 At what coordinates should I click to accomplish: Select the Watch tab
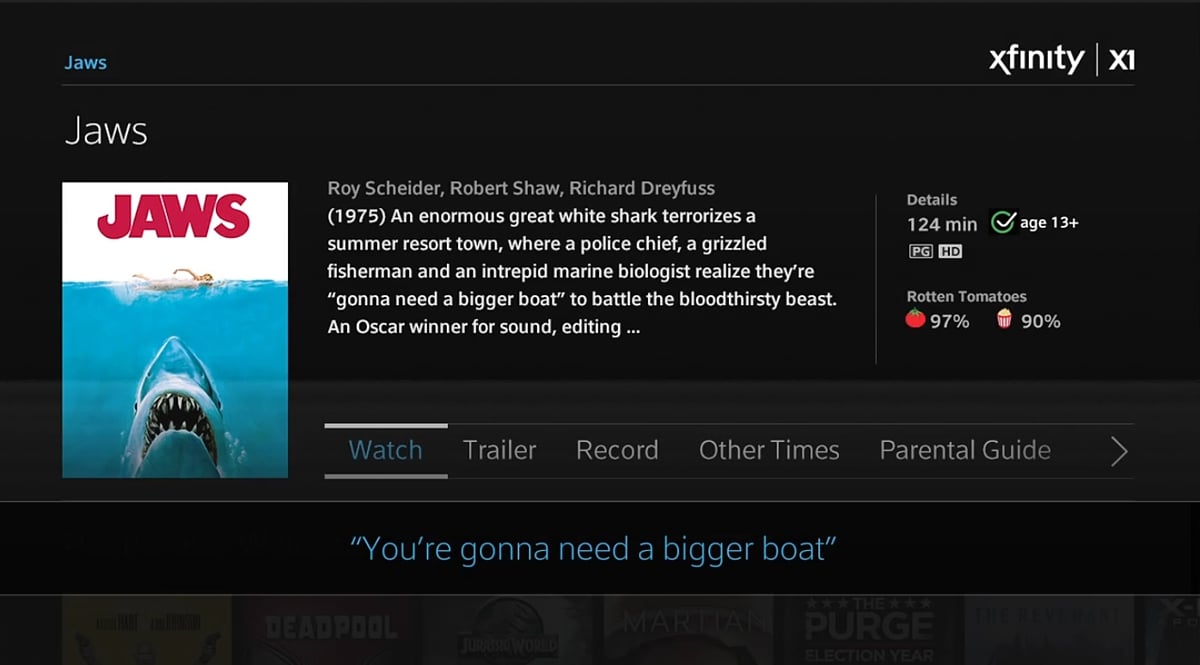[385, 450]
